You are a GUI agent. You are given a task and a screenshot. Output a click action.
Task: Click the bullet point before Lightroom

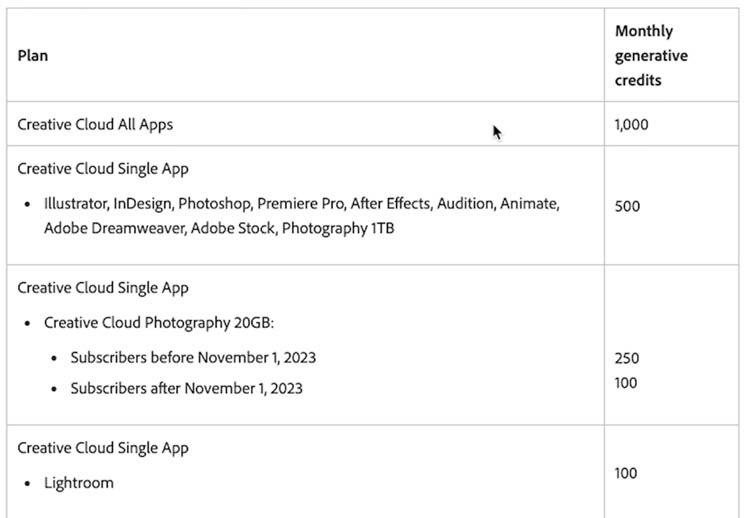click(x=27, y=484)
